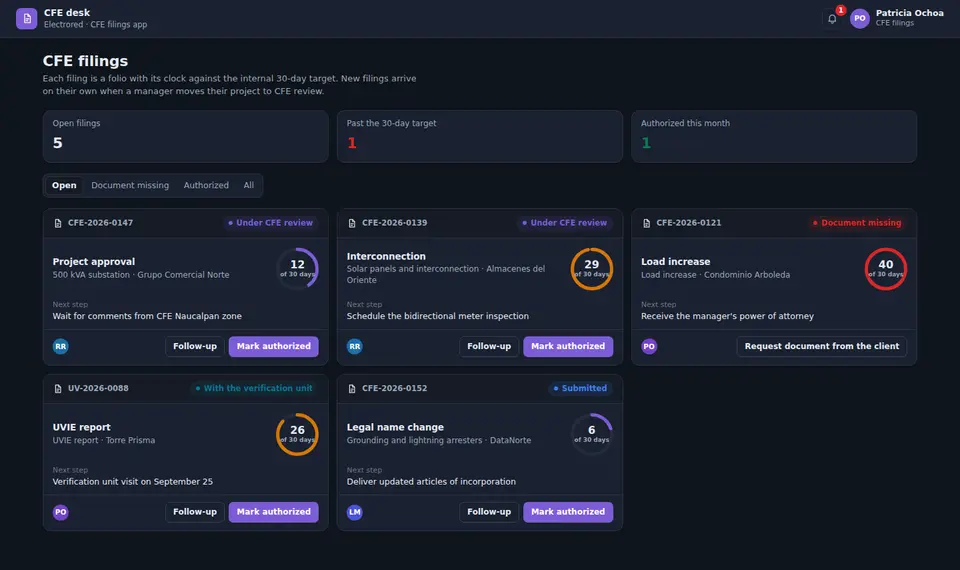Click the UVIE report card title
This screenshot has width=960, height=570.
81,427
